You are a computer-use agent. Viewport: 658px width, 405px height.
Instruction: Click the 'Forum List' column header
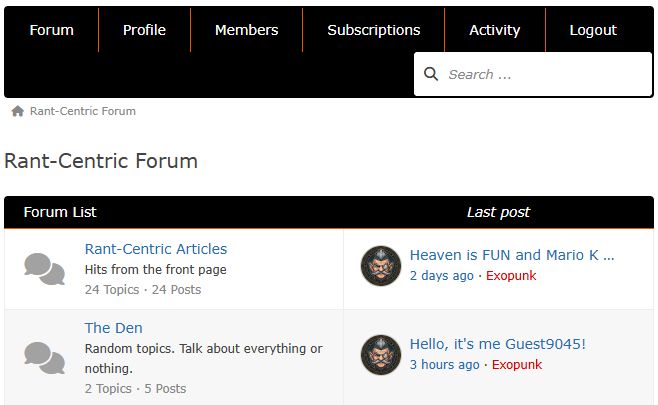tap(60, 212)
